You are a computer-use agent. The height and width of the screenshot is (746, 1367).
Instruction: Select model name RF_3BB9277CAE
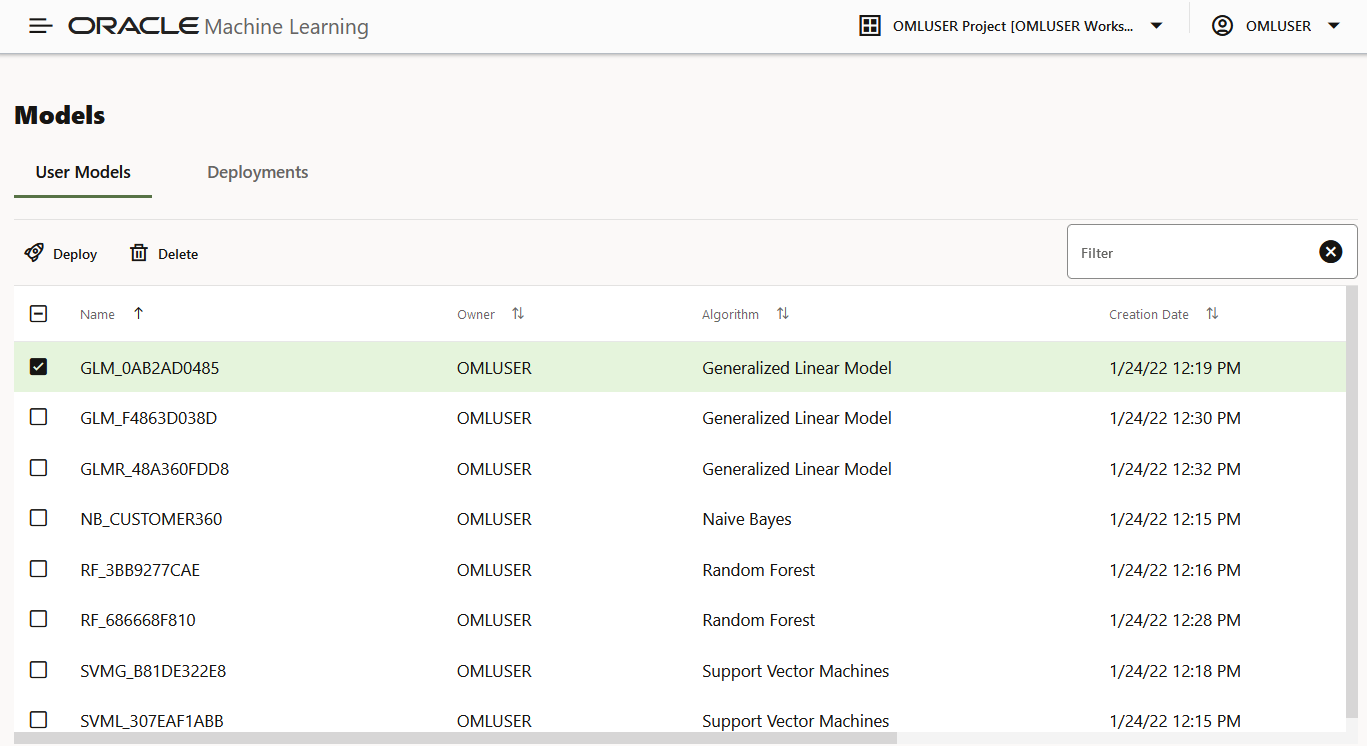(x=140, y=570)
